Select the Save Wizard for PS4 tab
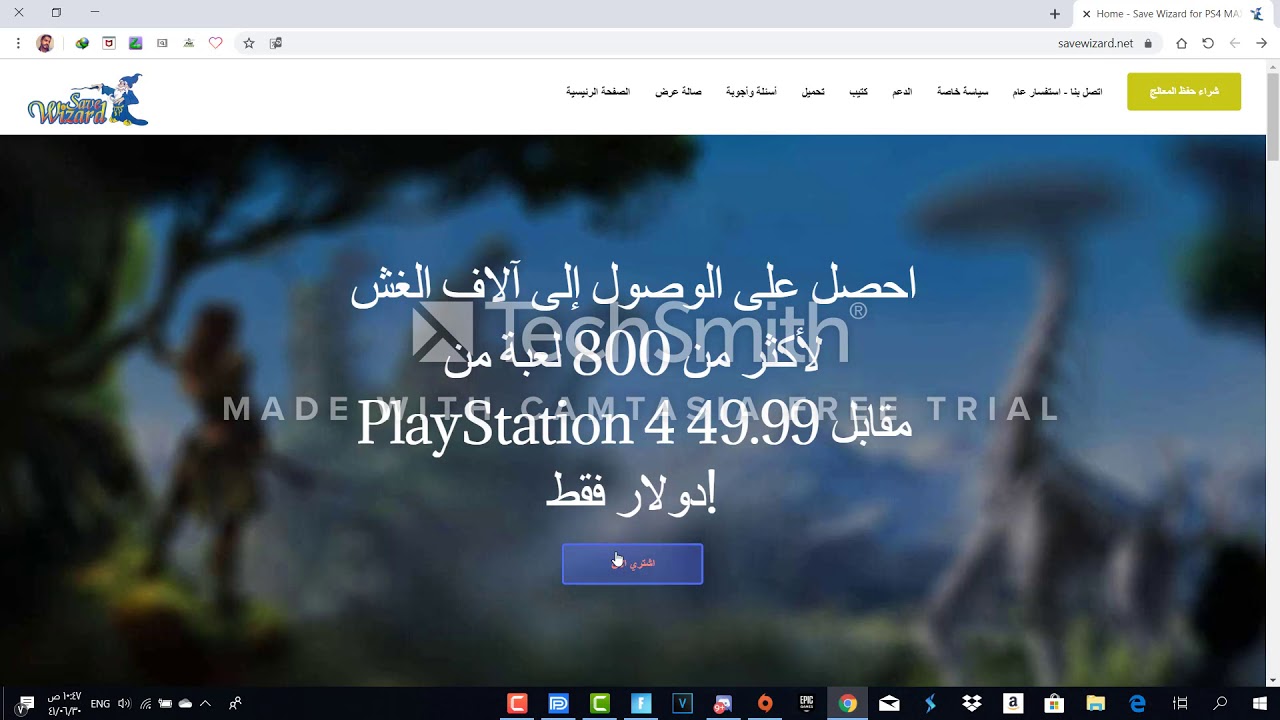 (x=1174, y=14)
